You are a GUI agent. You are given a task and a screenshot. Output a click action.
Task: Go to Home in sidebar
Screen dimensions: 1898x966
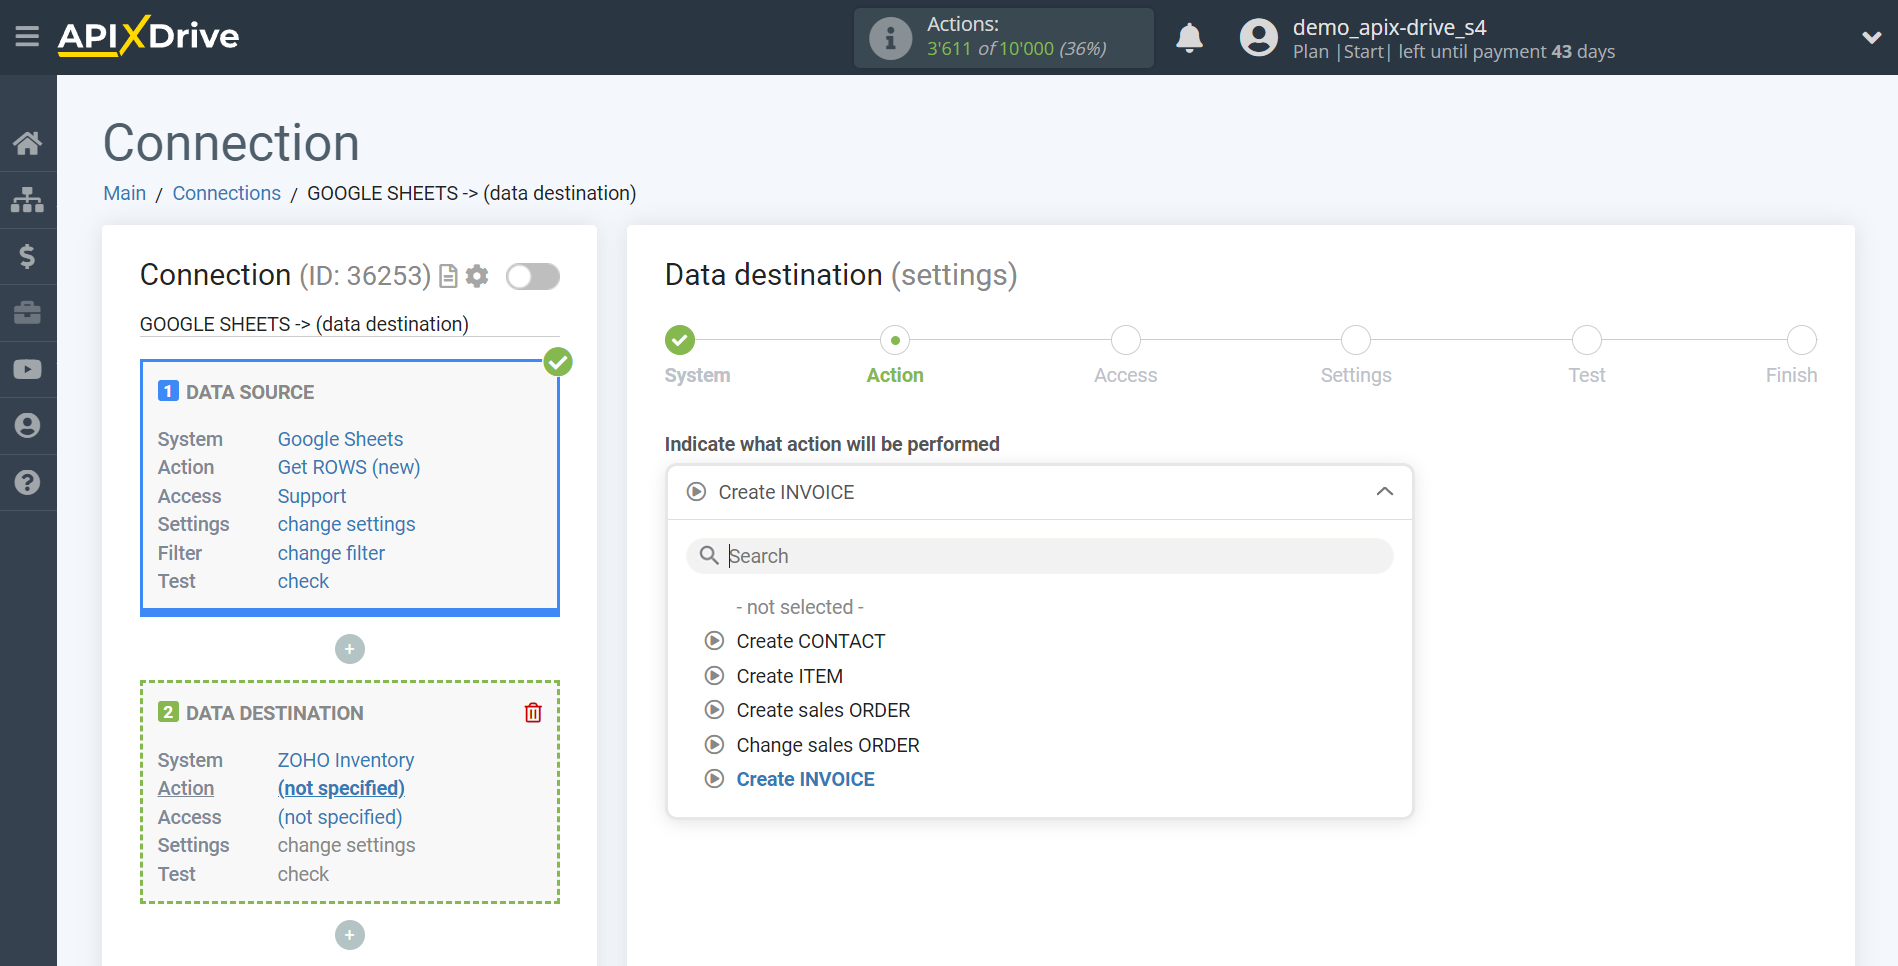pos(27,143)
